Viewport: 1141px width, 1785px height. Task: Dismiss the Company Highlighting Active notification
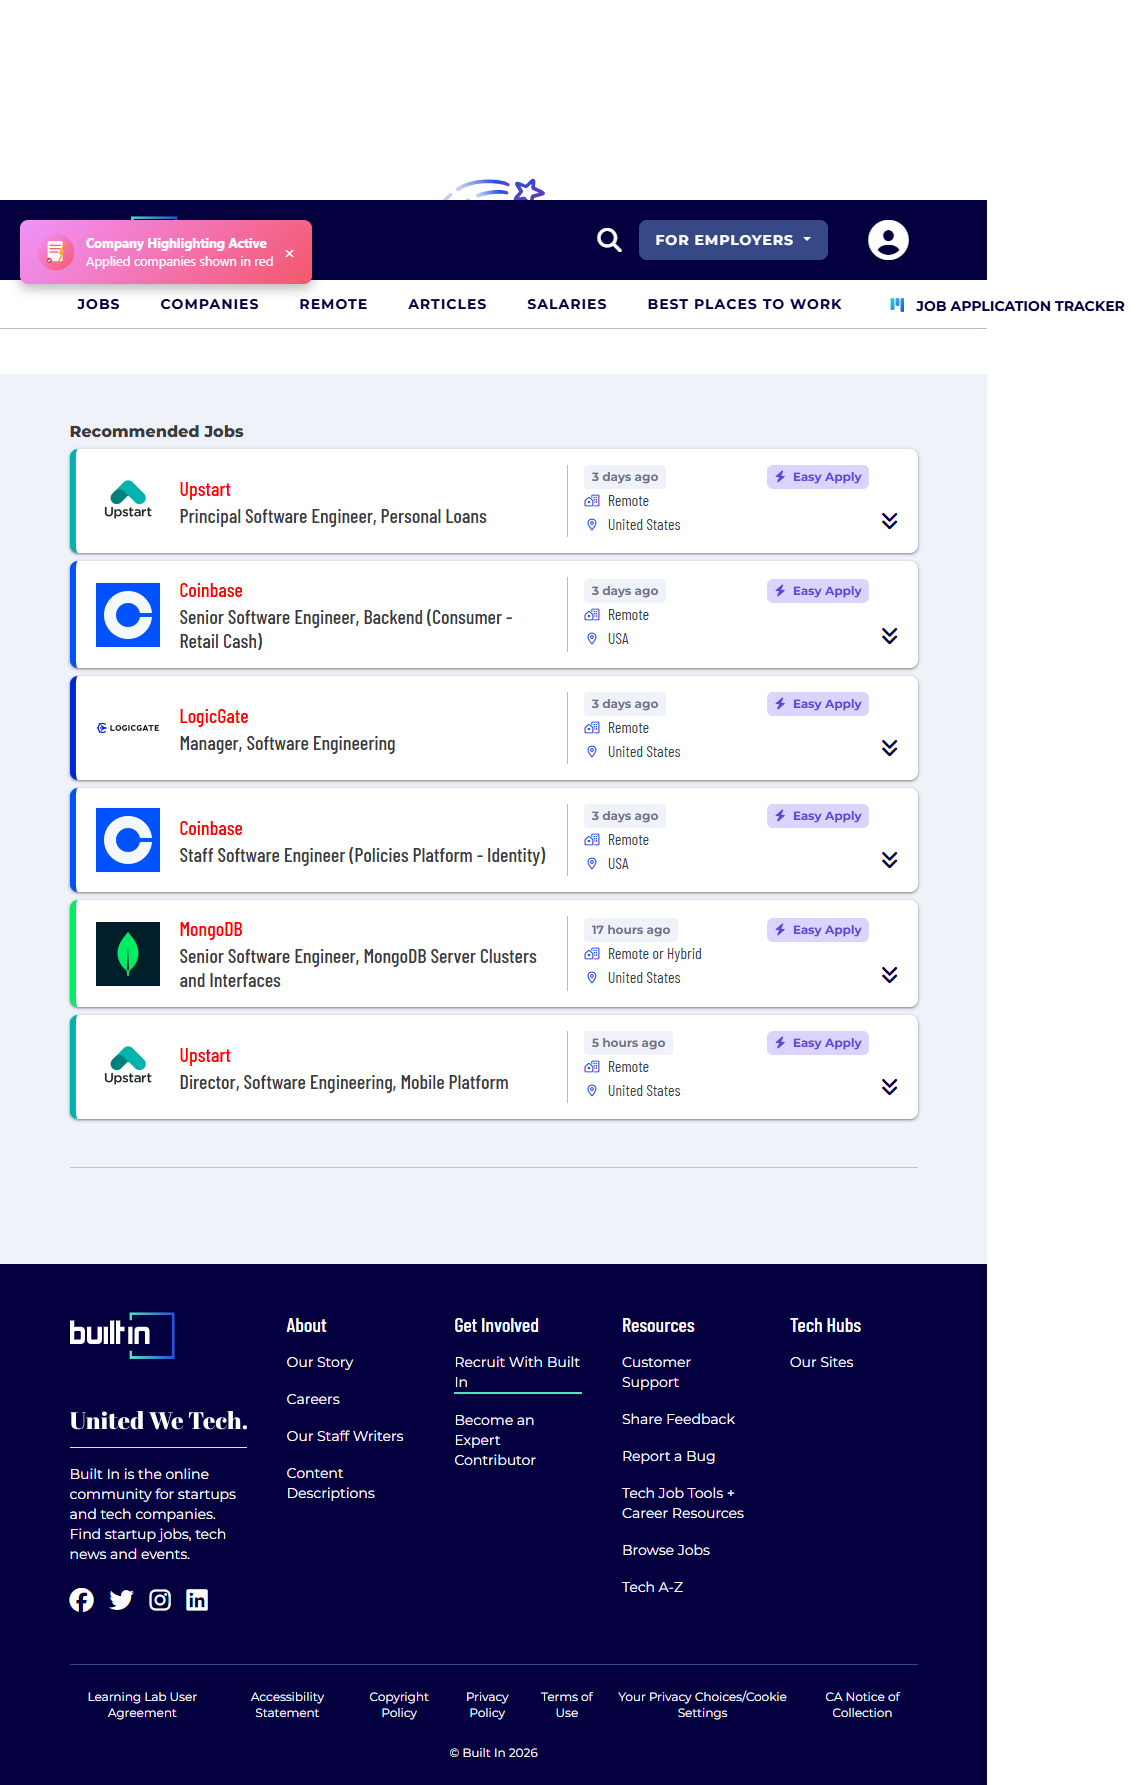pos(289,253)
